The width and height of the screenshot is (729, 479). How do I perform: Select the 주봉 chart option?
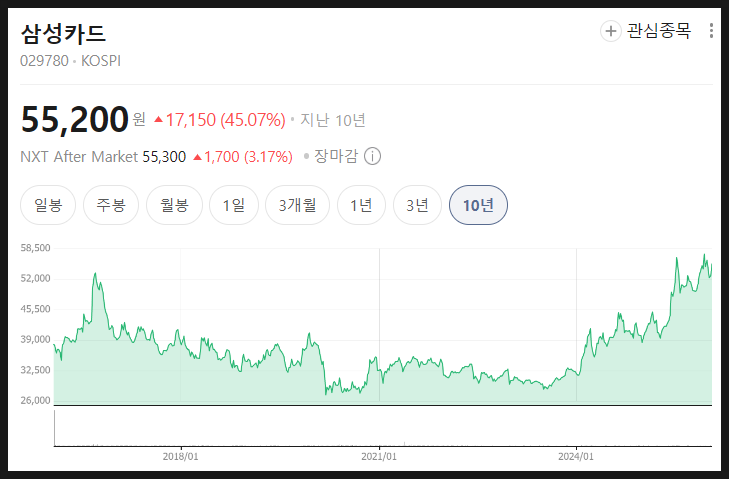click(111, 205)
